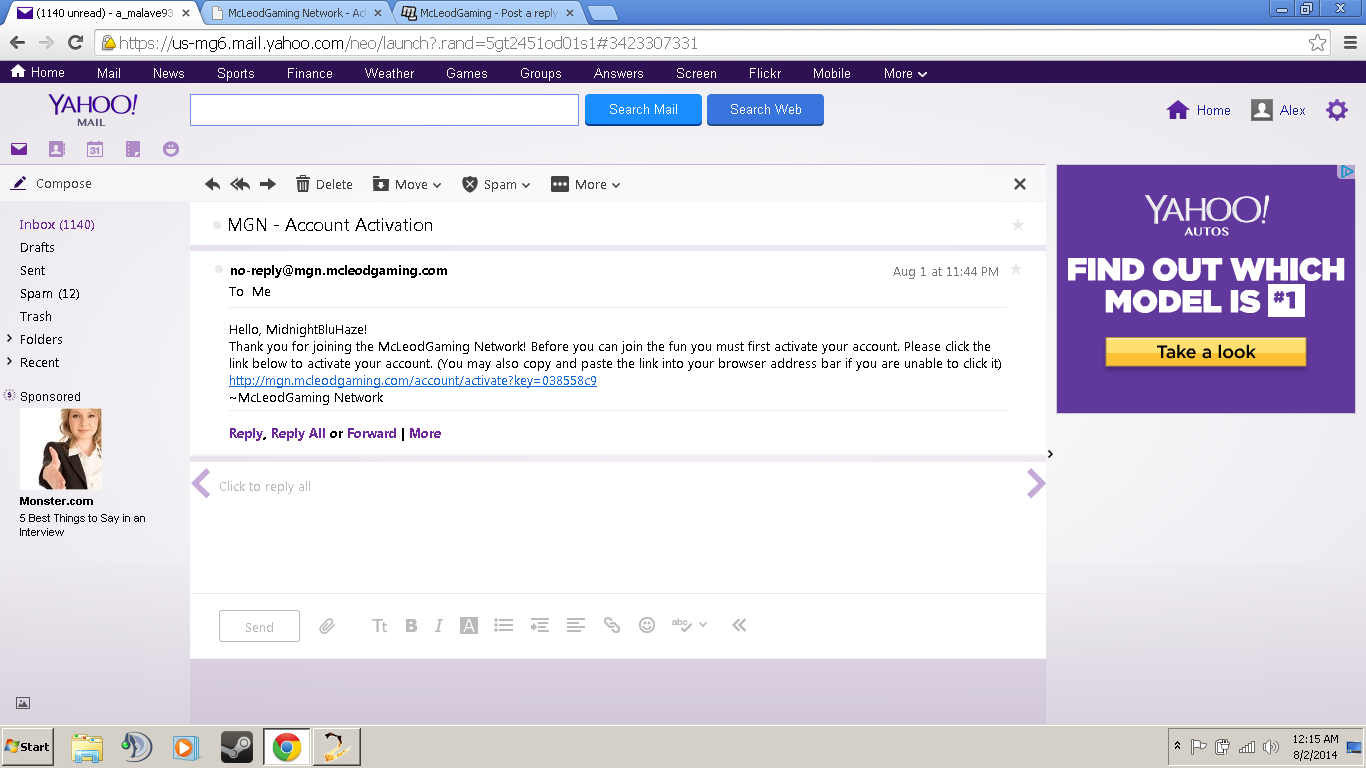1366x768 pixels.
Task: Click the attach file paperclip icon
Action: point(327,626)
